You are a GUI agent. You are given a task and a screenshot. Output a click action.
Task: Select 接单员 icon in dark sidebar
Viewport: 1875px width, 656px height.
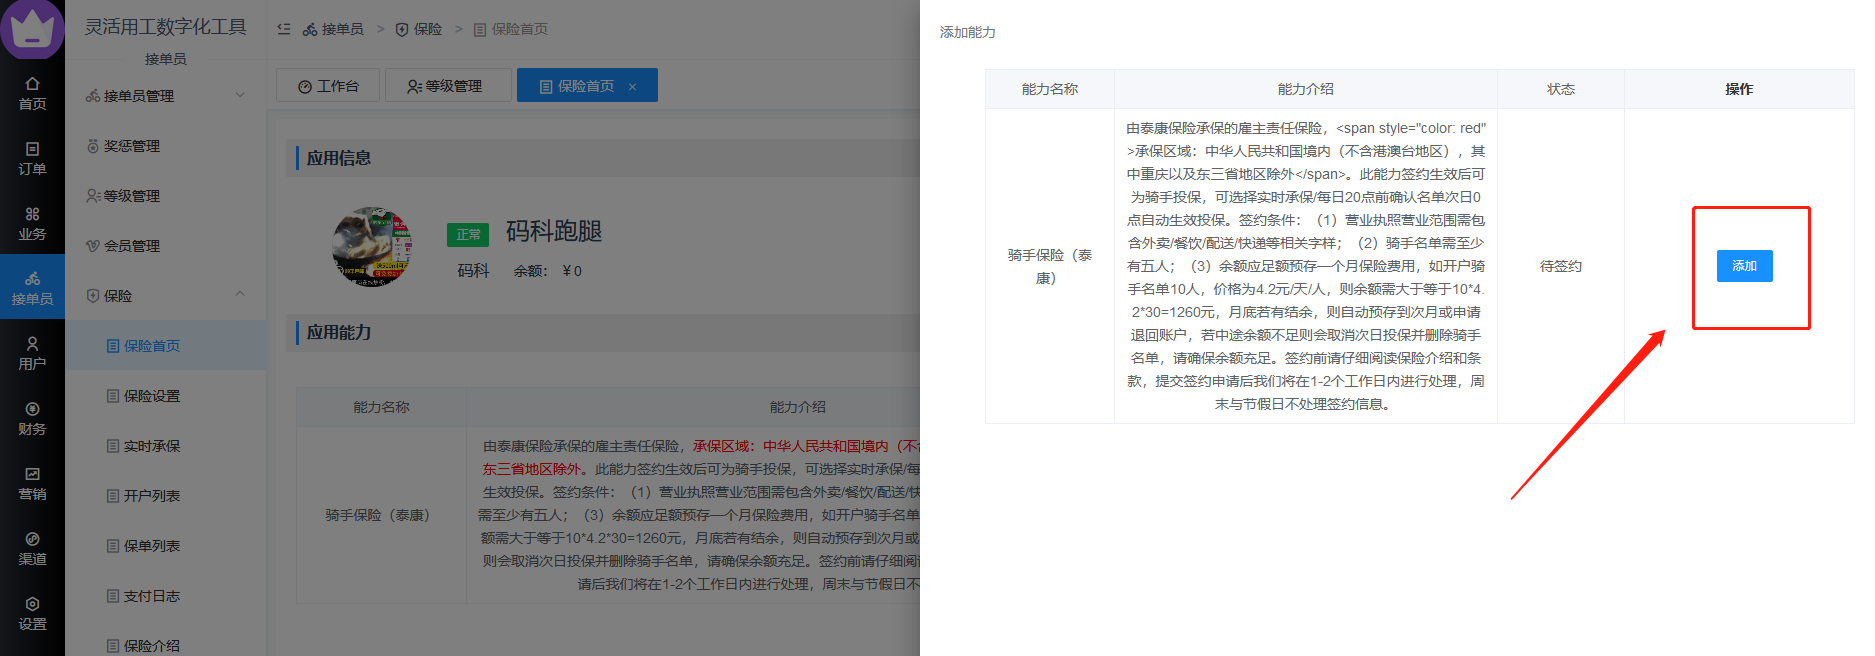pyautogui.click(x=32, y=288)
